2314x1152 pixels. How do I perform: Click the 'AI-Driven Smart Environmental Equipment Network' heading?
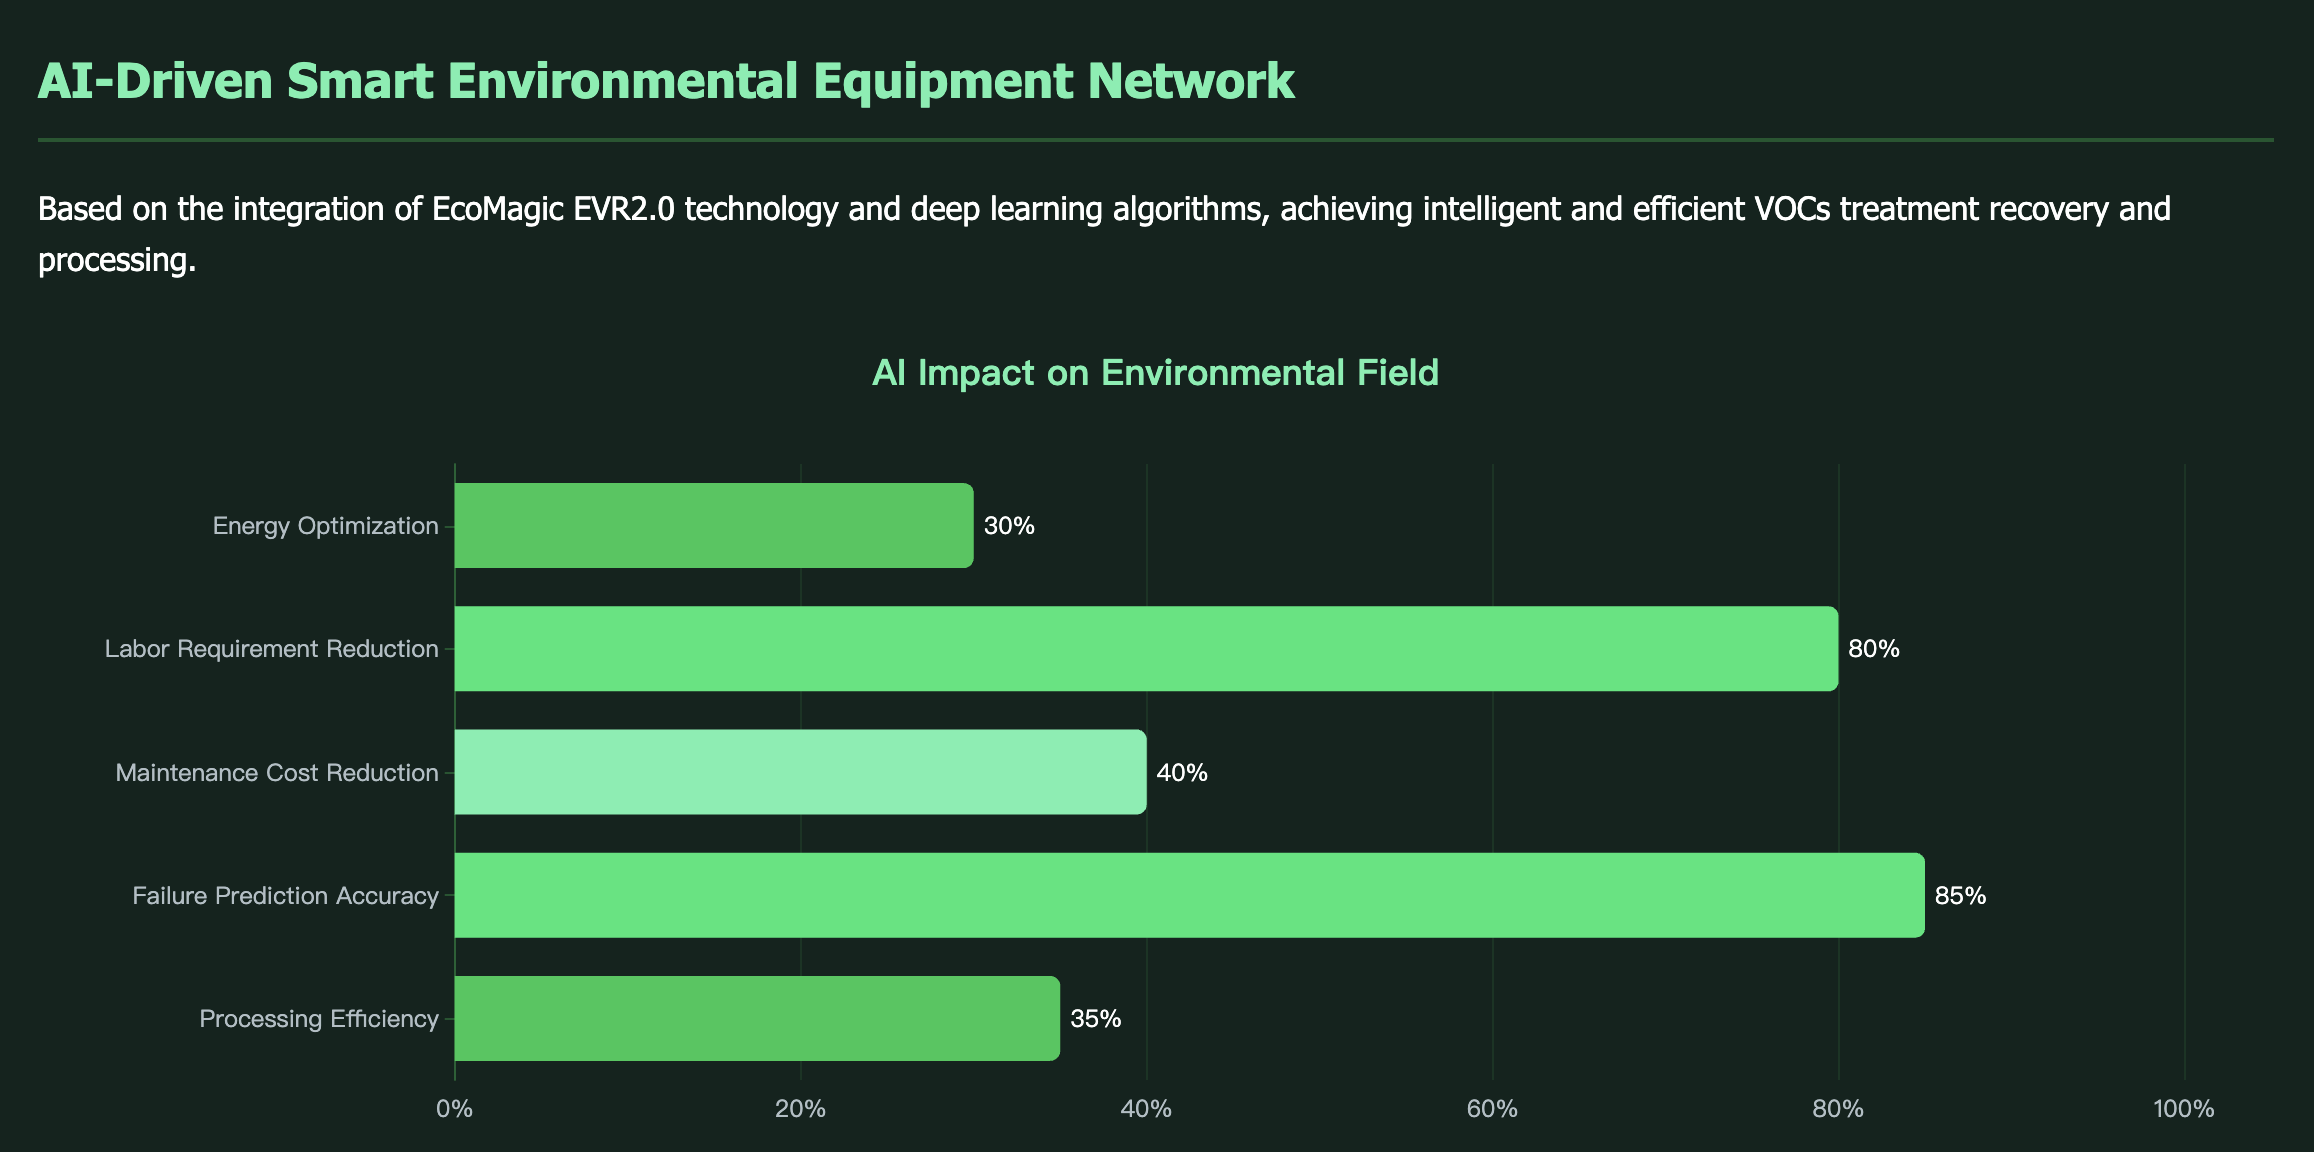pos(666,81)
